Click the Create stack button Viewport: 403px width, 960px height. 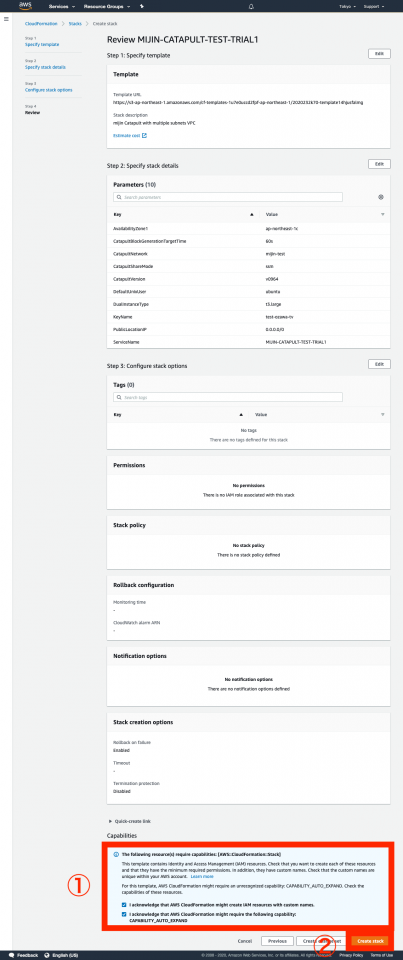[x=370, y=940]
